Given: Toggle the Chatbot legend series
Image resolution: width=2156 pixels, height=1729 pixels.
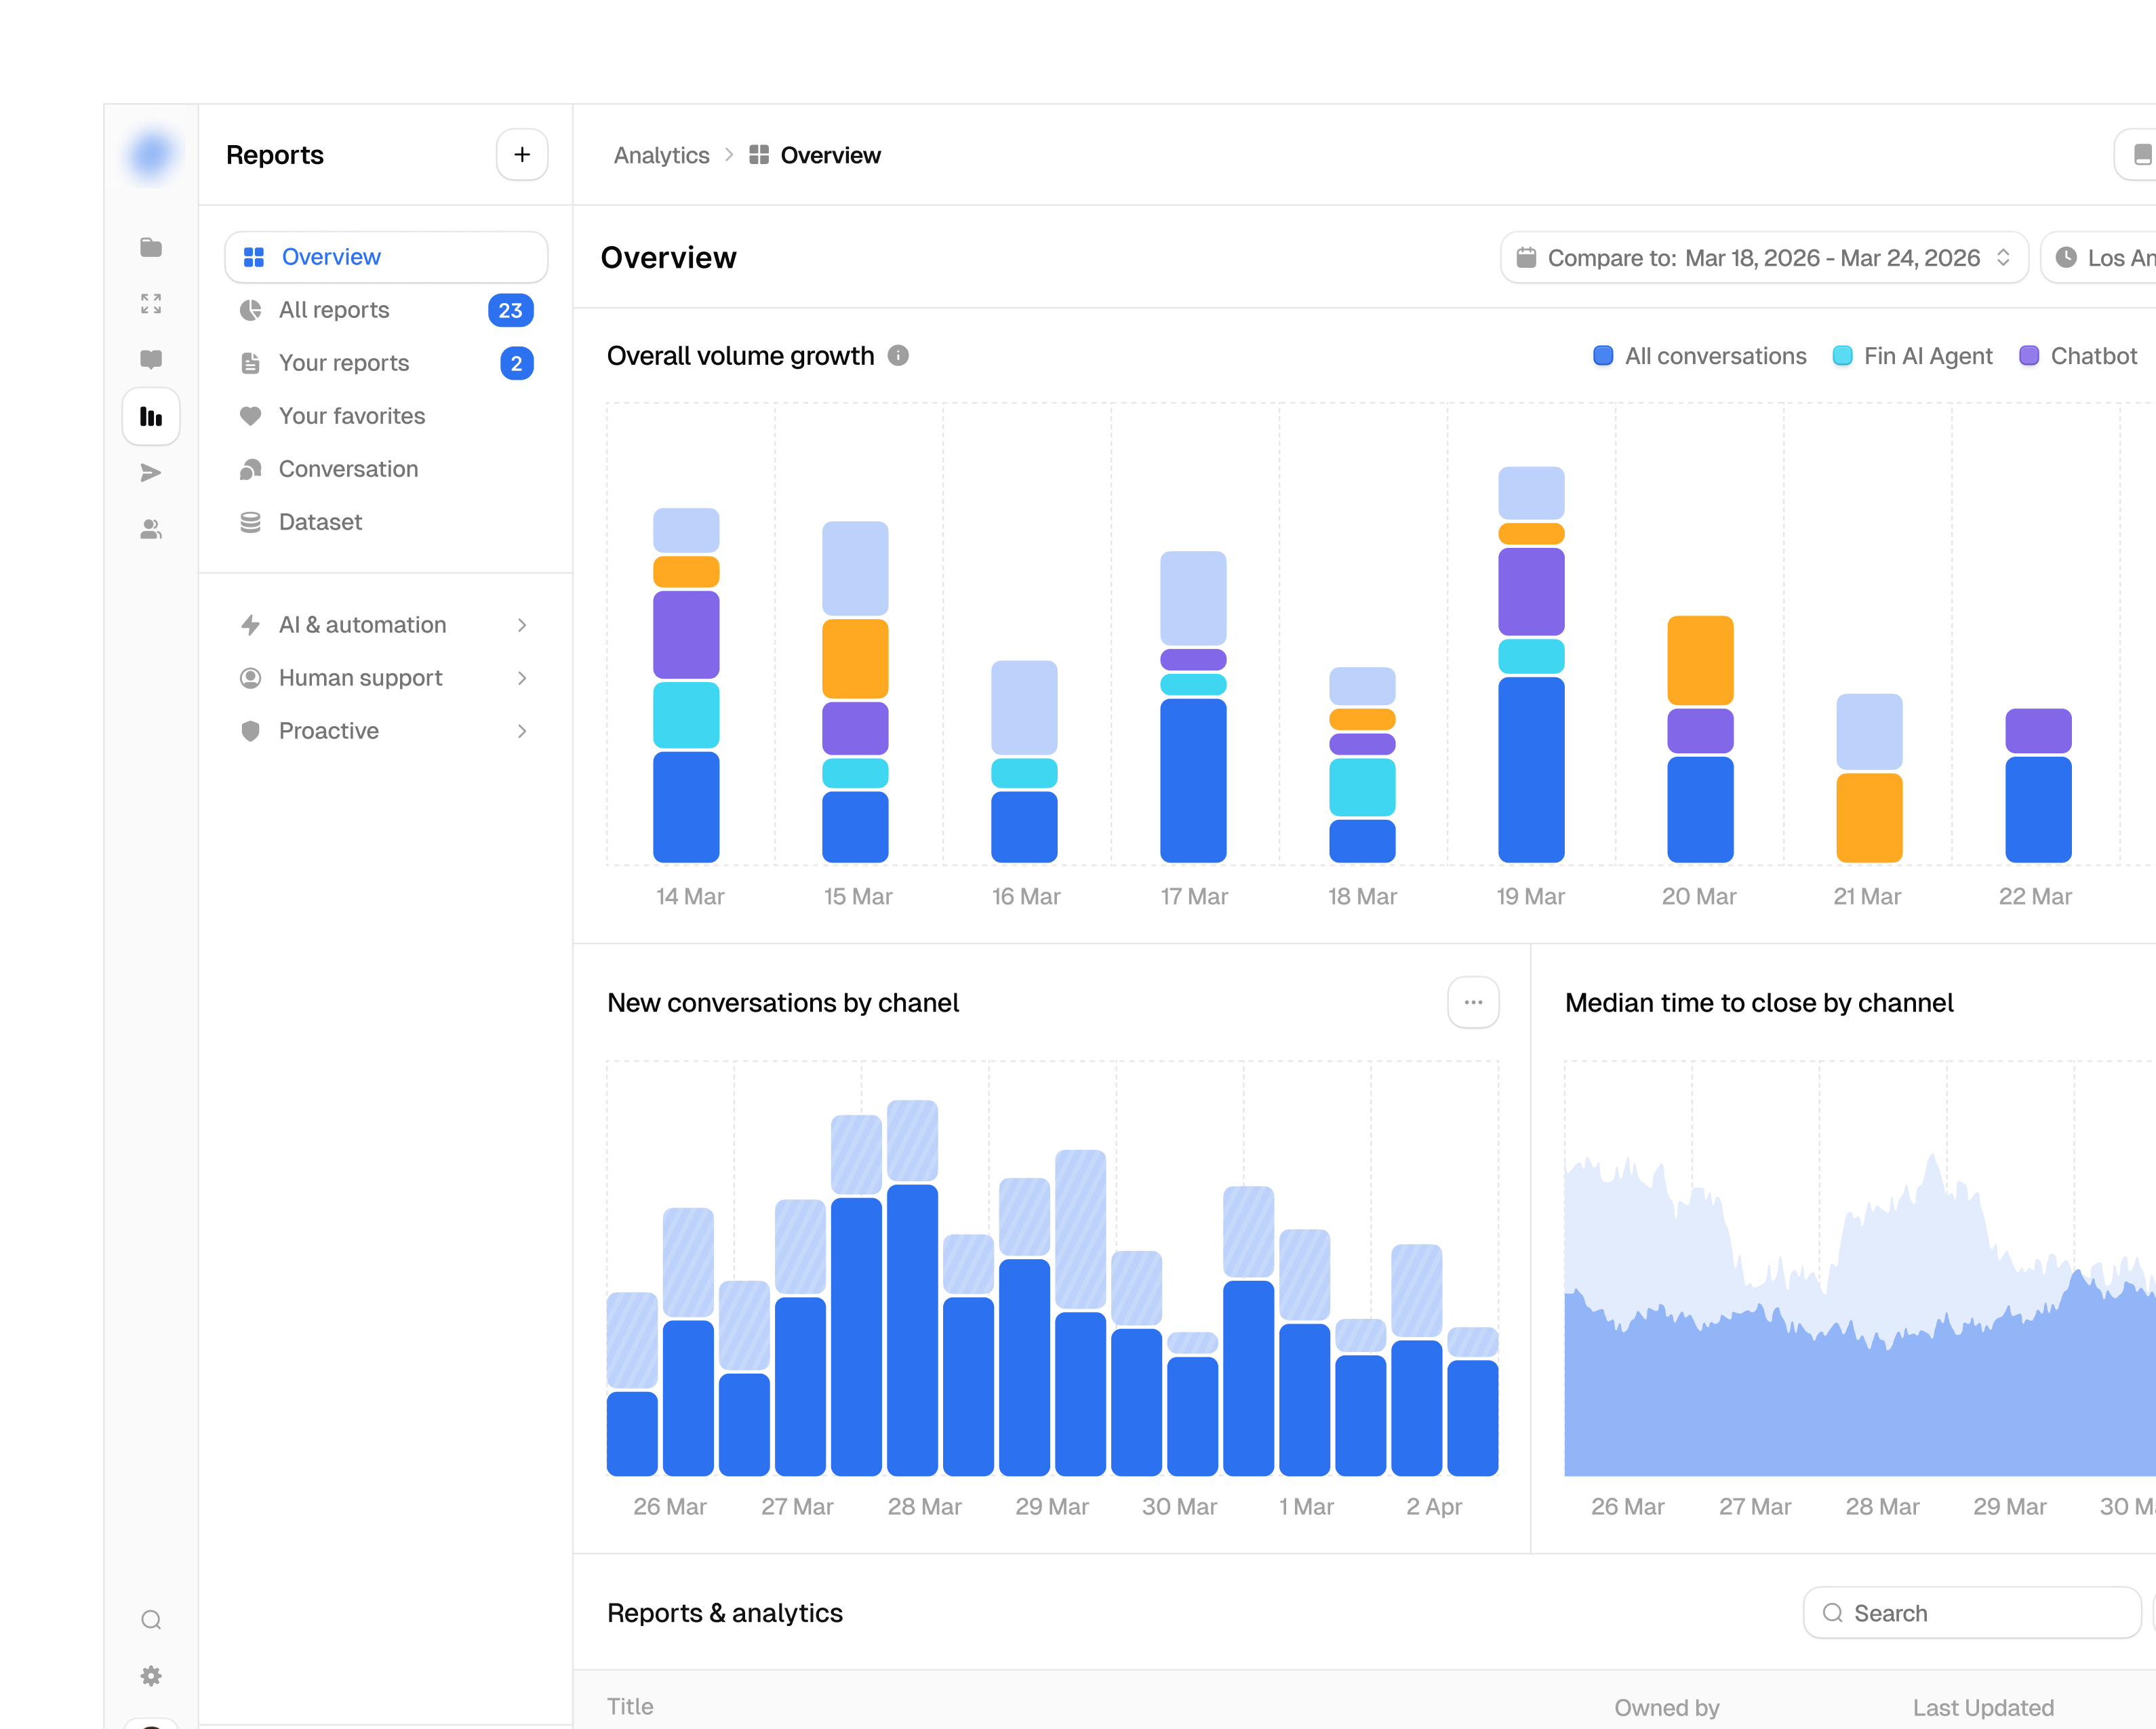Looking at the screenshot, I should click(x=2078, y=356).
